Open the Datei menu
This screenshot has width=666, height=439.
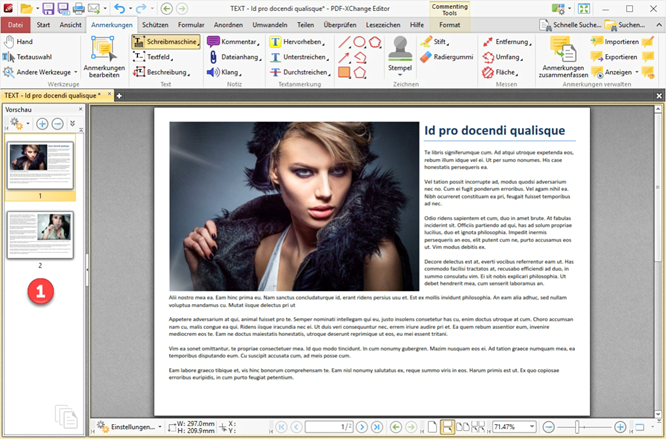pos(15,25)
